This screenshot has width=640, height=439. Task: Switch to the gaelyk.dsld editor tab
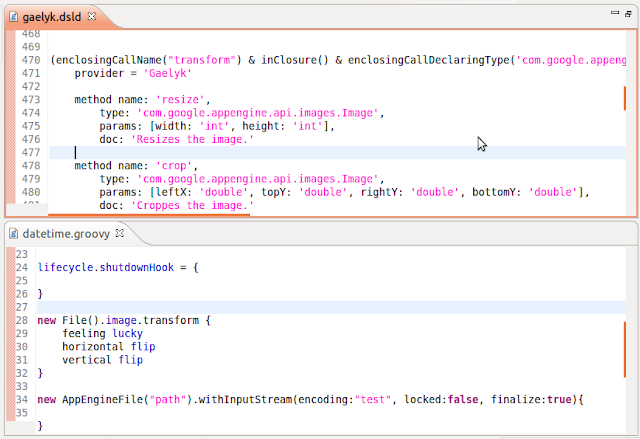(51, 17)
